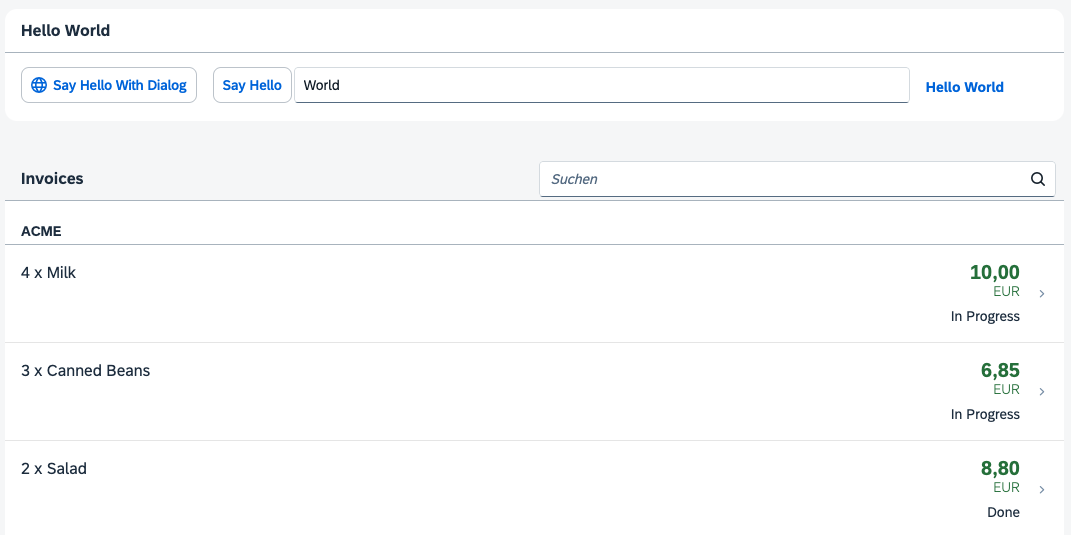
Task: Click the search magnifier icon
Action: [1038, 179]
